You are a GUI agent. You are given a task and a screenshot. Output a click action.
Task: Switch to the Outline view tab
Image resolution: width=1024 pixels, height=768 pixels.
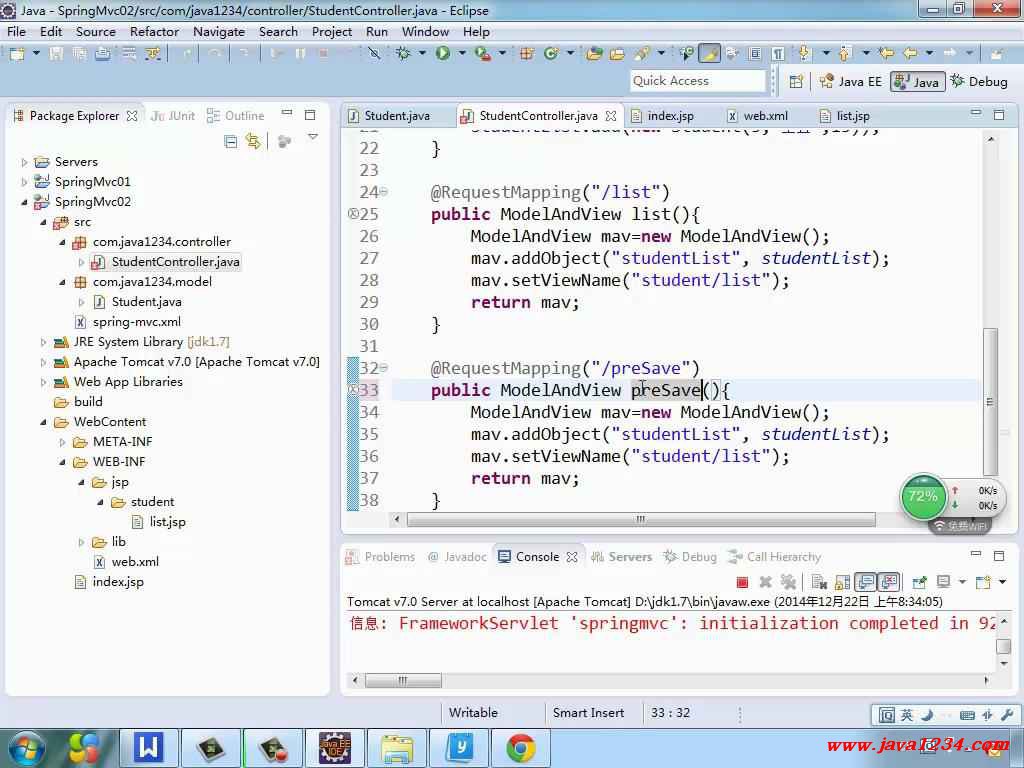[236, 116]
